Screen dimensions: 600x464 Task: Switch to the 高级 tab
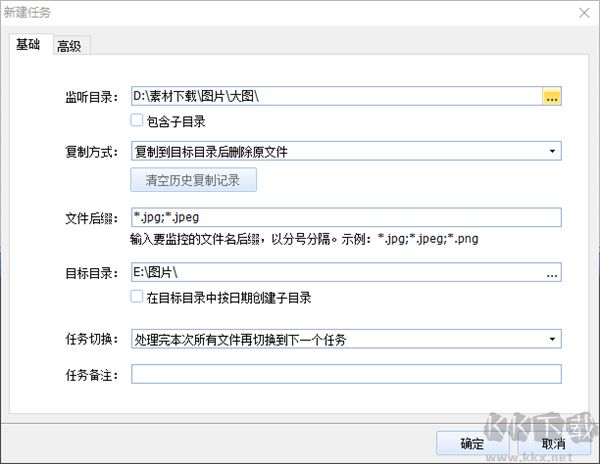pos(70,46)
